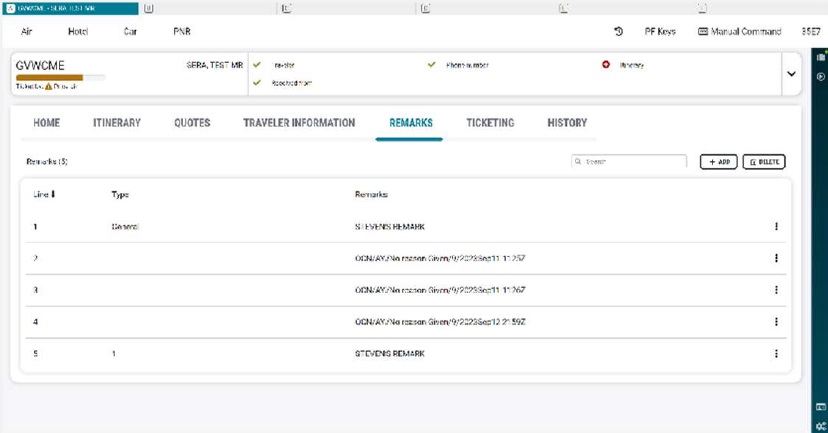Expand the PNR header panel chevron
828x433 pixels.
pyautogui.click(x=791, y=74)
